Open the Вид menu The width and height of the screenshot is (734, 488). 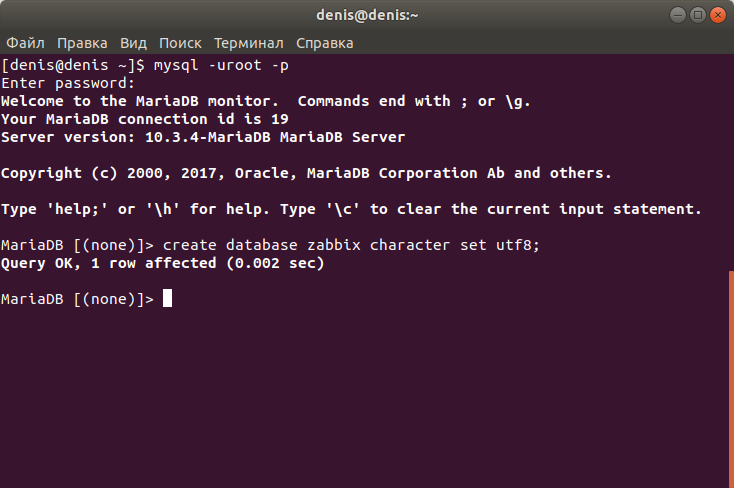[x=133, y=43]
